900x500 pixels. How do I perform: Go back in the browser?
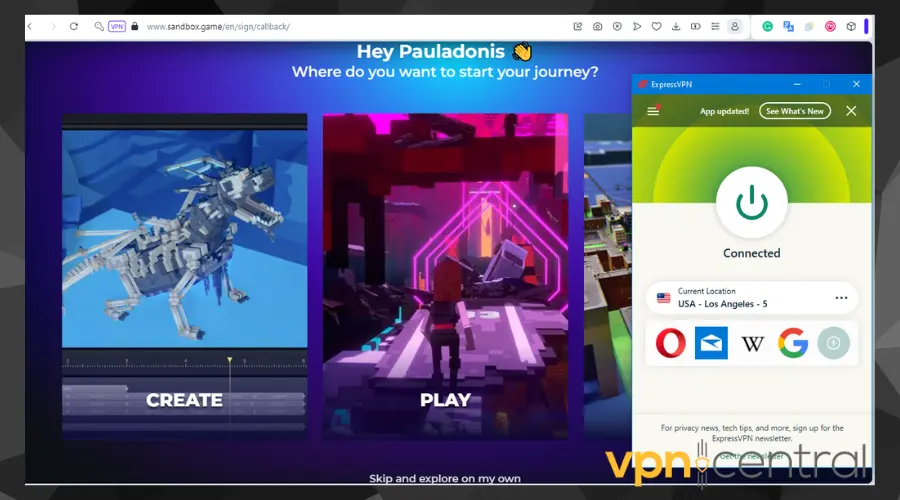30,26
